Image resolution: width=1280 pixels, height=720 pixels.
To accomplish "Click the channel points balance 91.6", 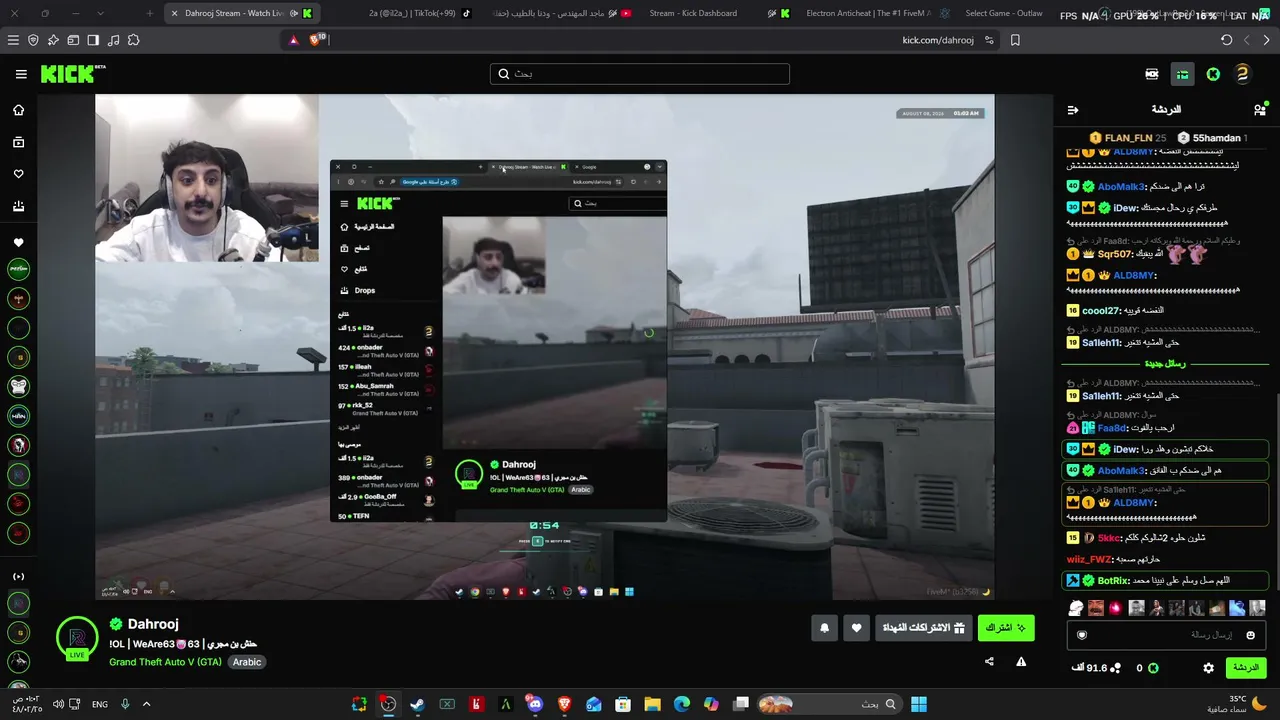I will (1096, 668).
